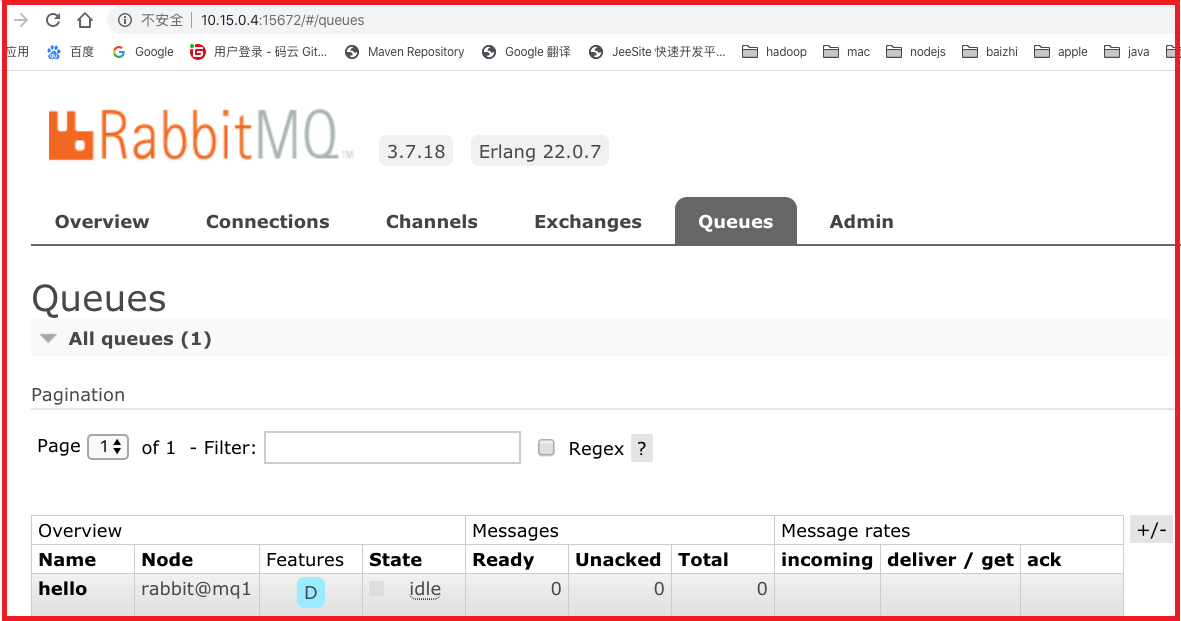Screen dimensions: 1181x621
Task: Open the java bookmarks folder
Action: [x=1127, y=52]
